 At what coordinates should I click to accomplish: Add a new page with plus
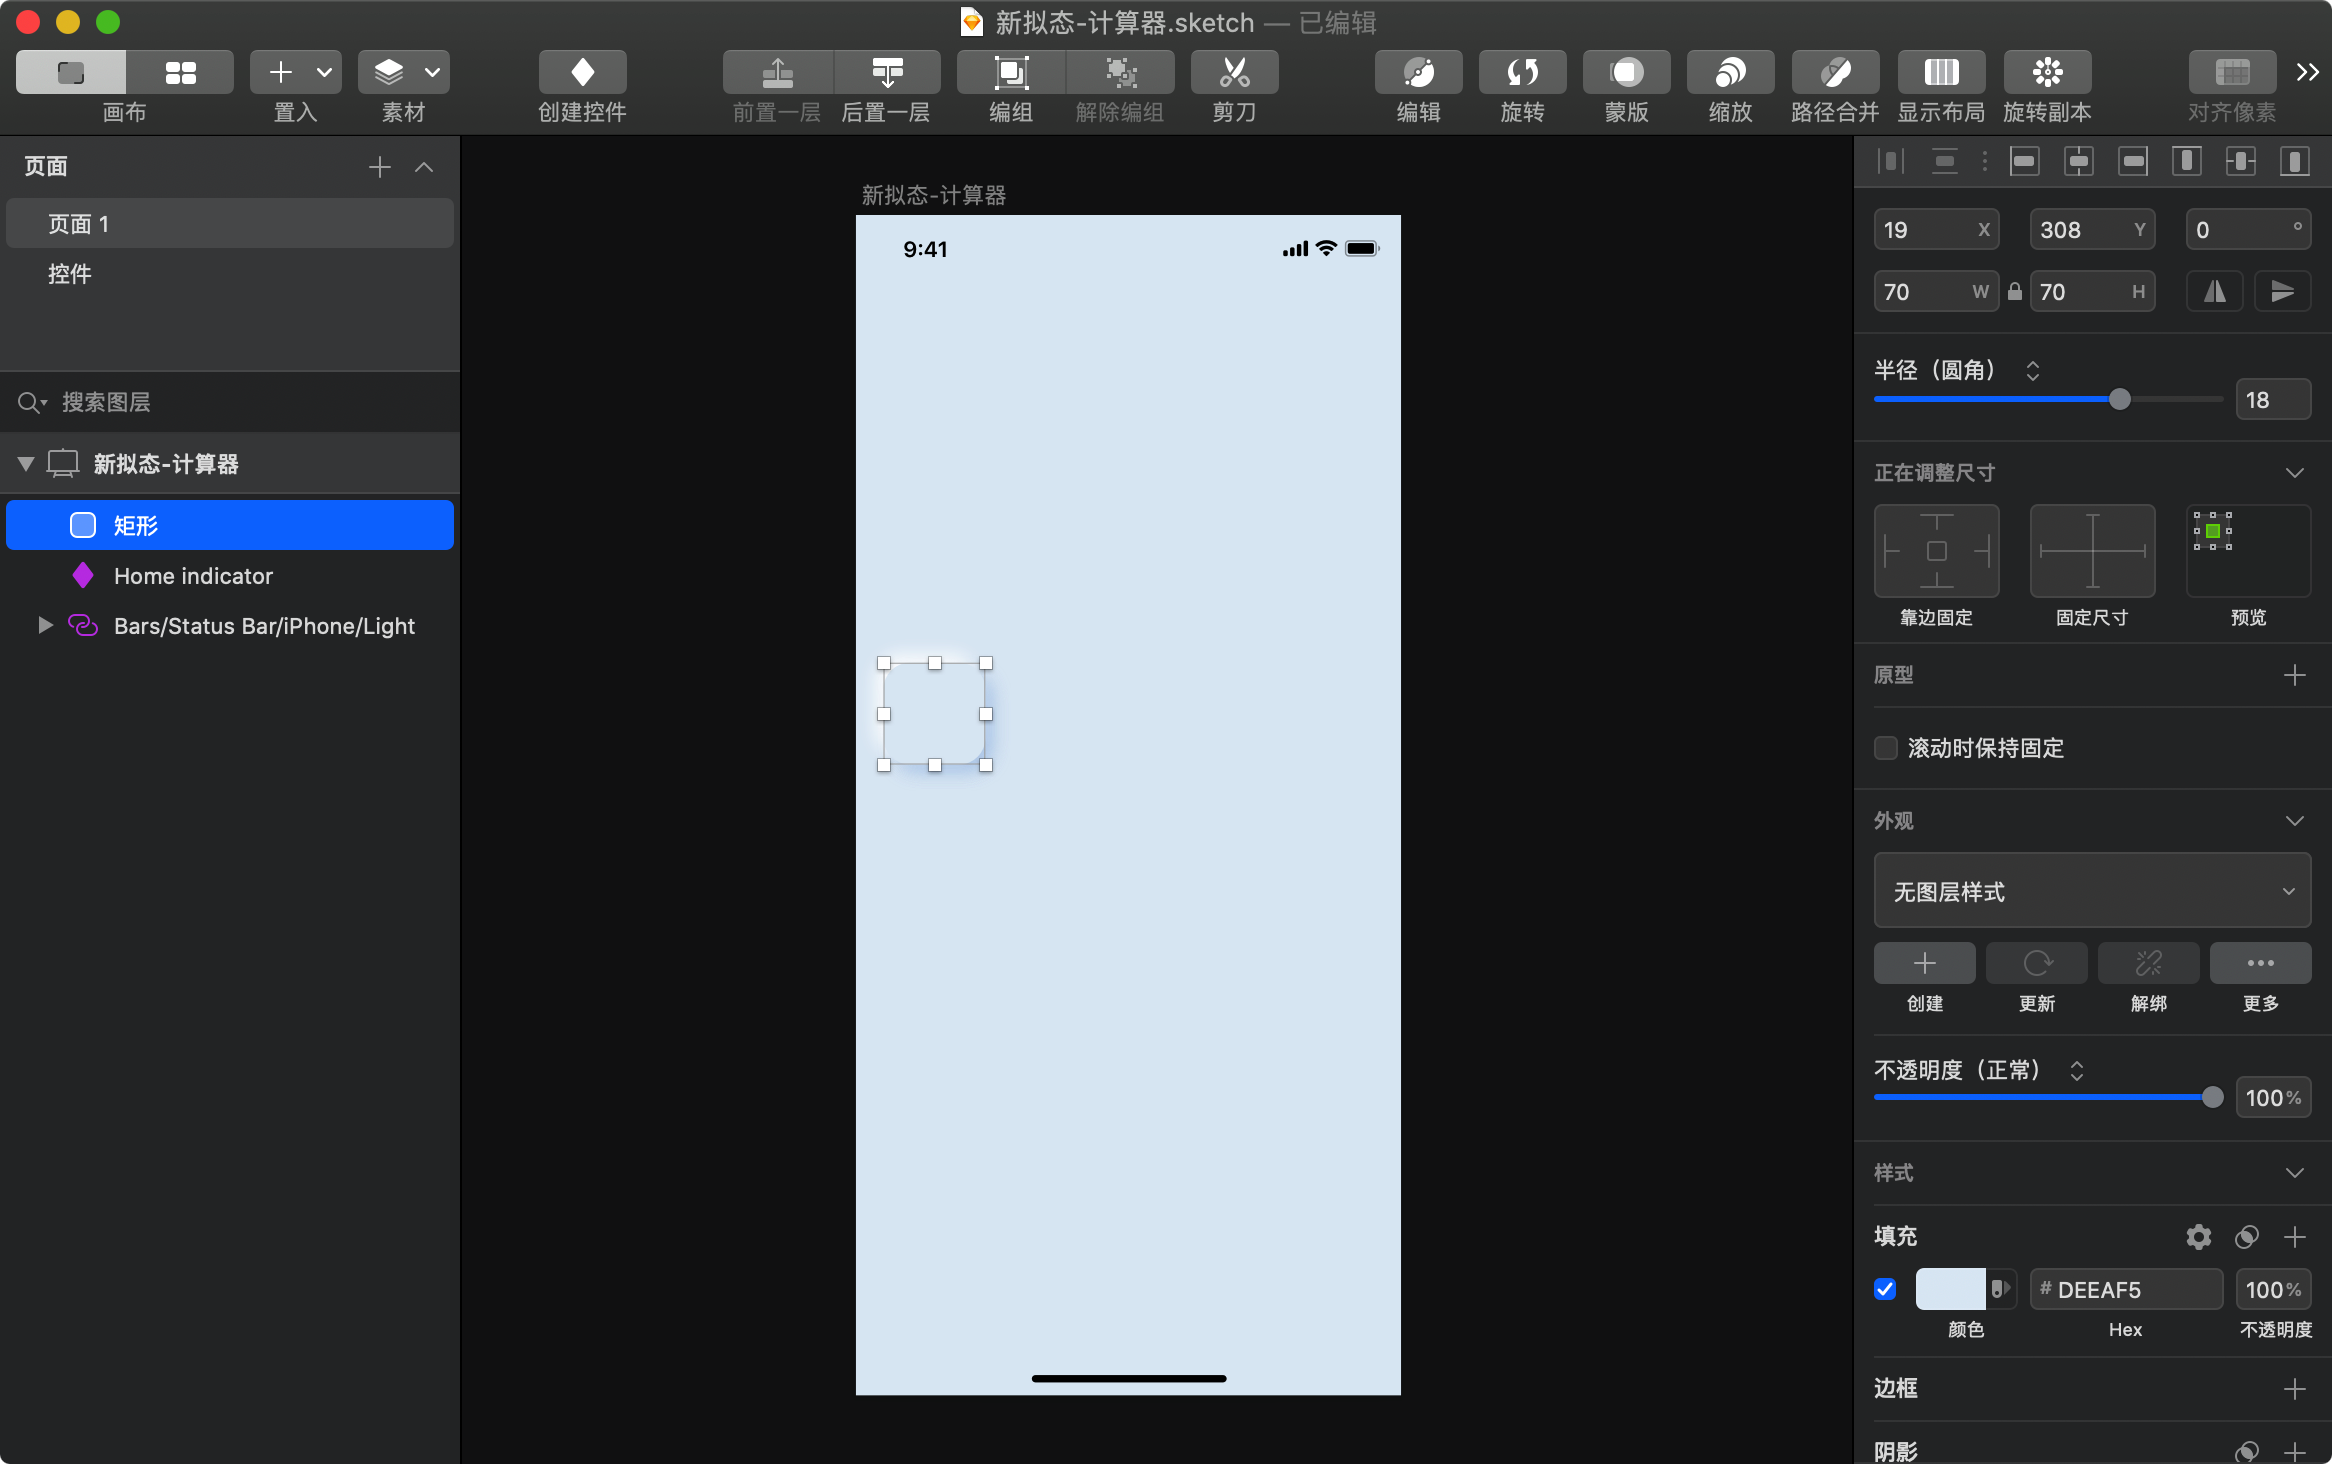(379, 167)
